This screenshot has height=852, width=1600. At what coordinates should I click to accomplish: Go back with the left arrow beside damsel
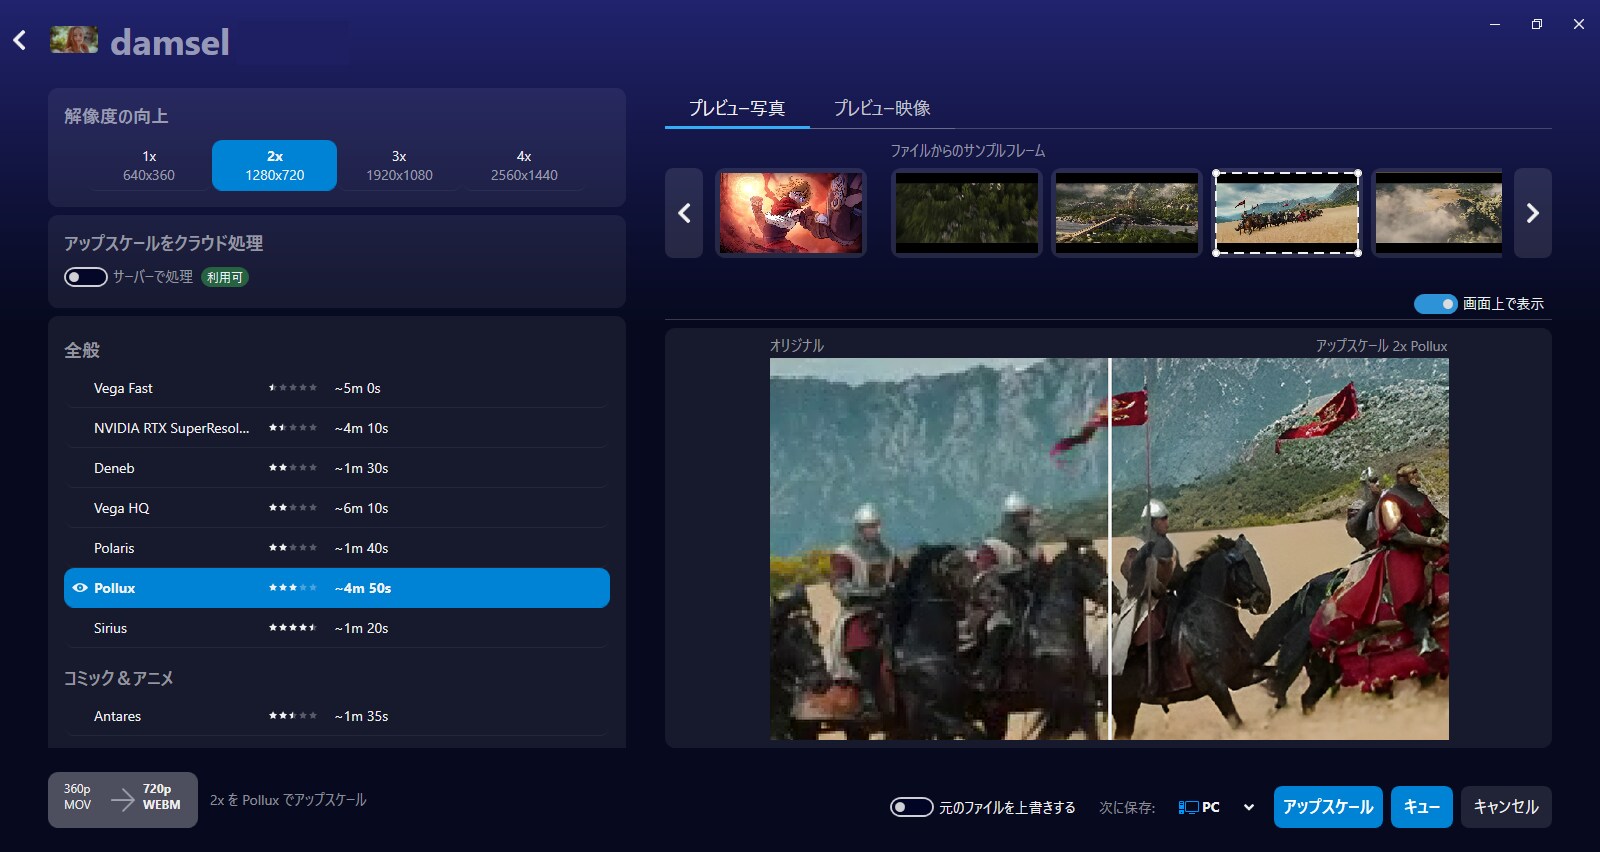click(x=19, y=40)
